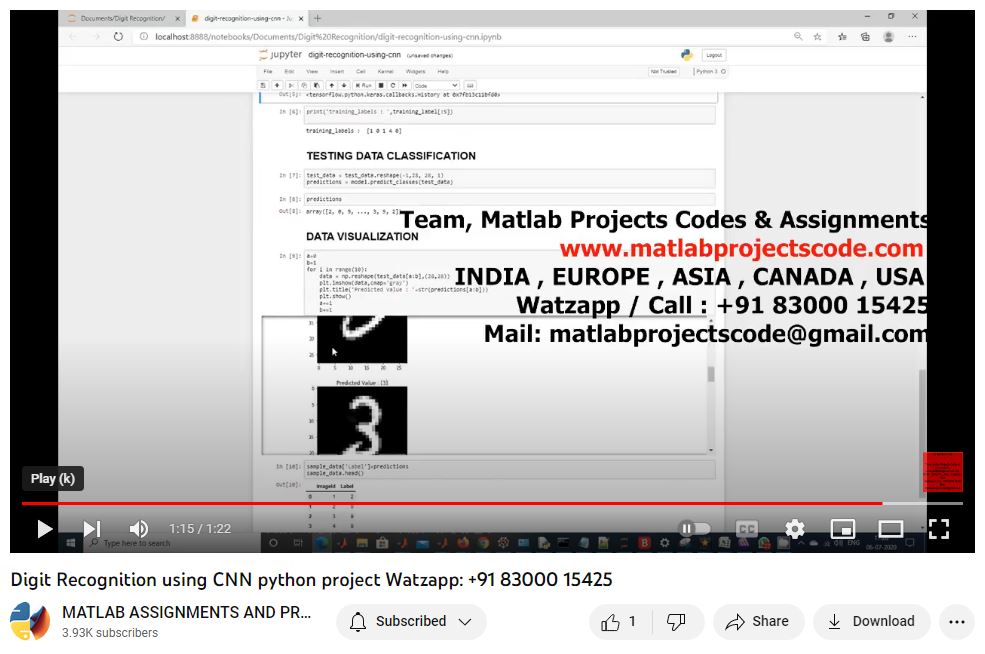Open the channel avatar icon
The width and height of the screenshot is (985, 654).
pyautogui.click(x=30, y=622)
